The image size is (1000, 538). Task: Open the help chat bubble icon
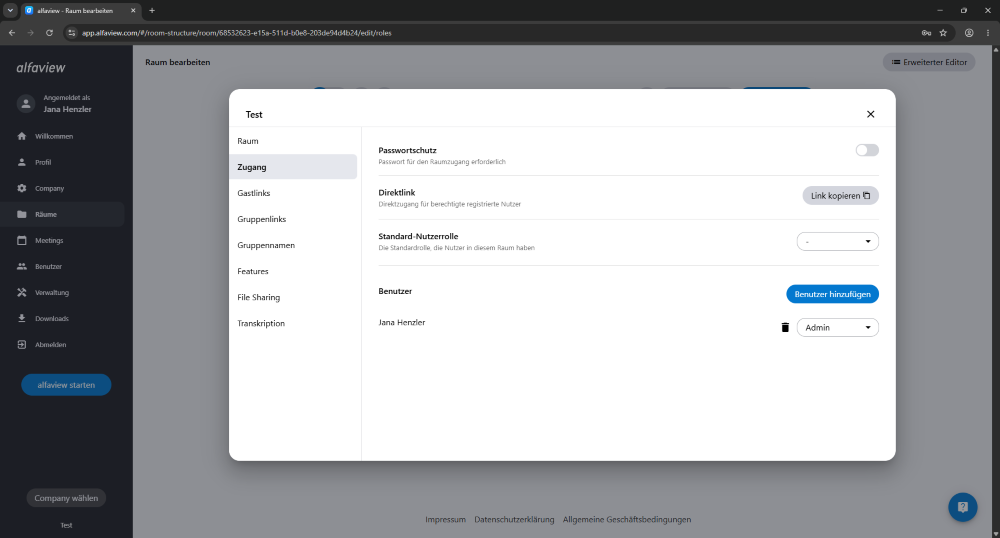tap(962, 507)
